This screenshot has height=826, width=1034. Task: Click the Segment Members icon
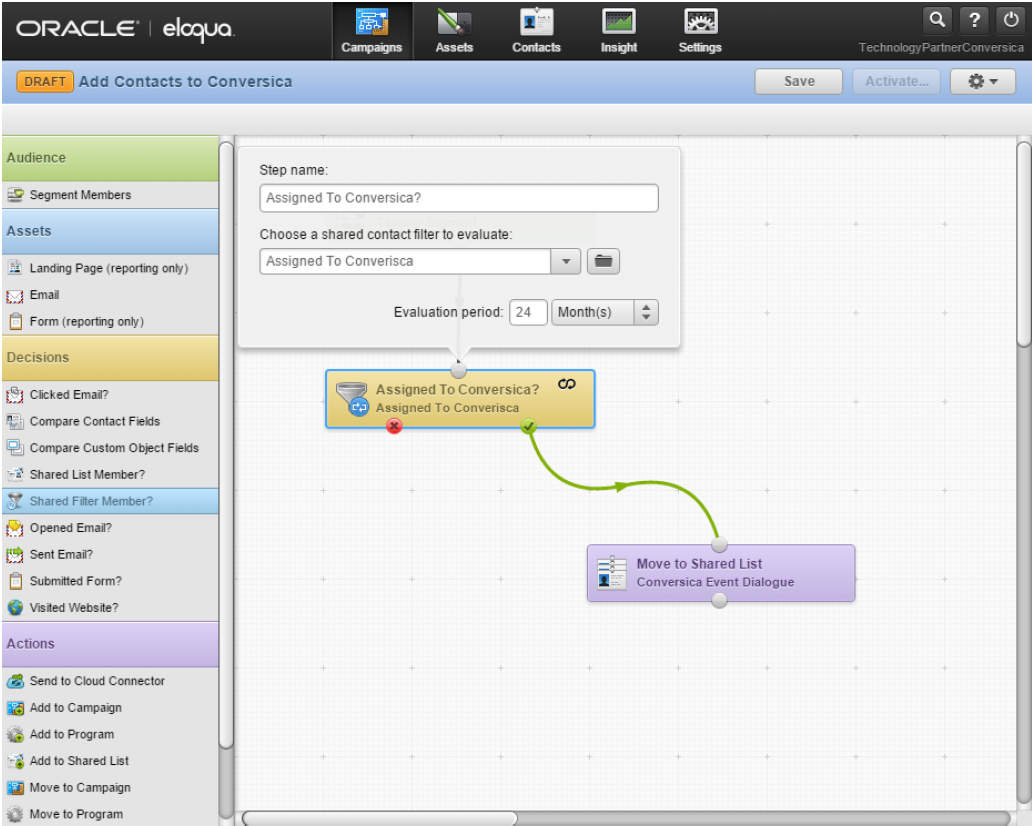pos(15,195)
